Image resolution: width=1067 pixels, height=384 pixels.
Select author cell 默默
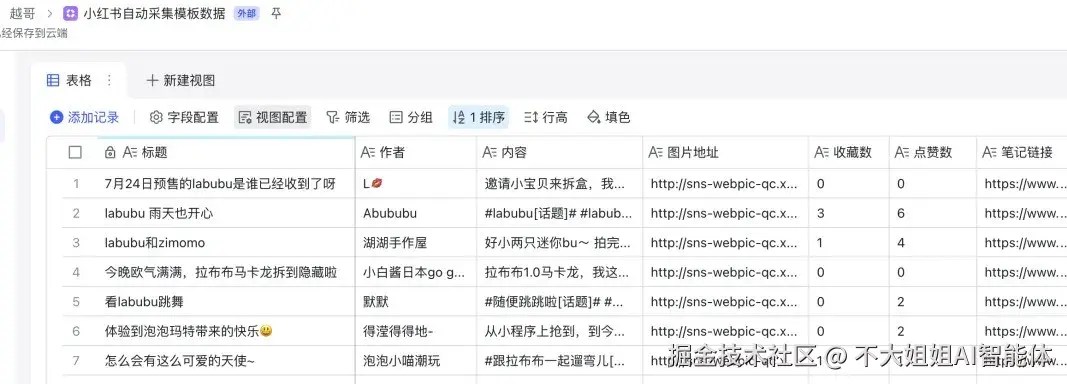tap(416, 302)
